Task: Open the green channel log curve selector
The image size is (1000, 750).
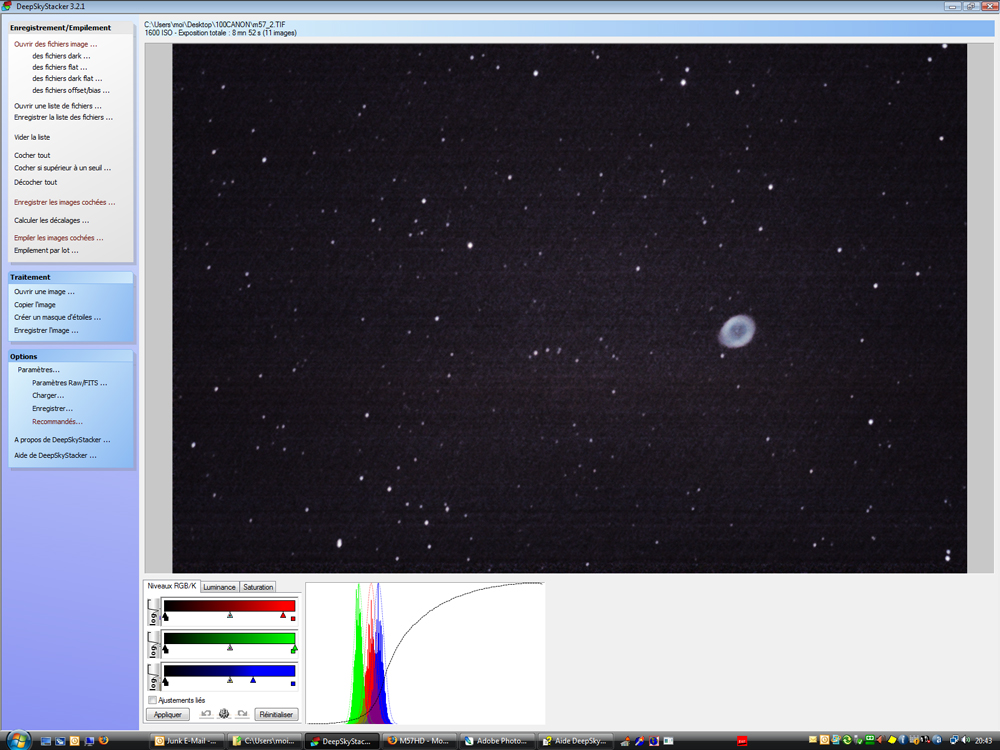Action: [153, 645]
